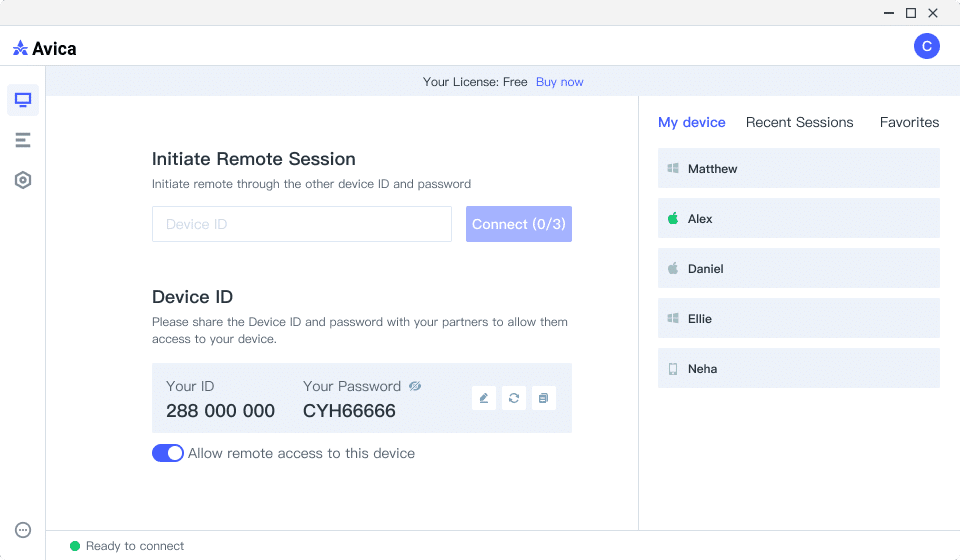Select the My device tab
The image size is (960, 560).
[x=691, y=122]
